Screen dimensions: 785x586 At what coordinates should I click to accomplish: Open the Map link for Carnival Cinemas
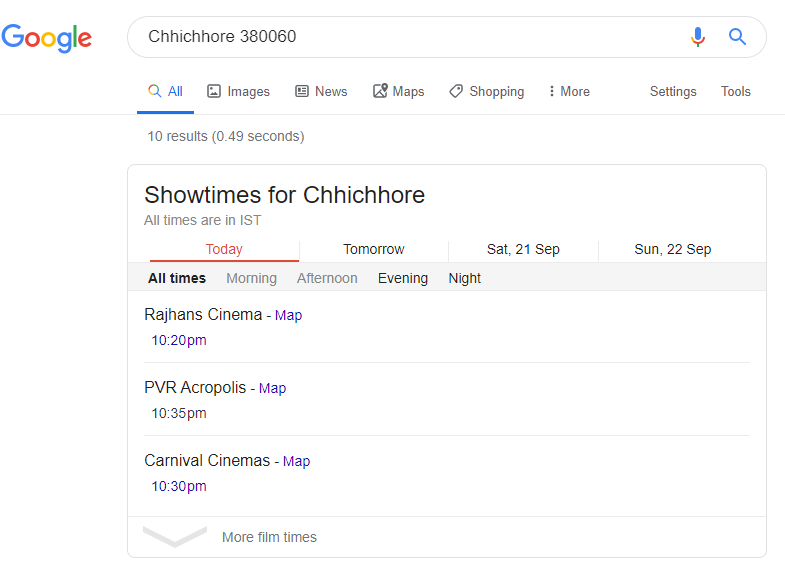[x=296, y=461]
